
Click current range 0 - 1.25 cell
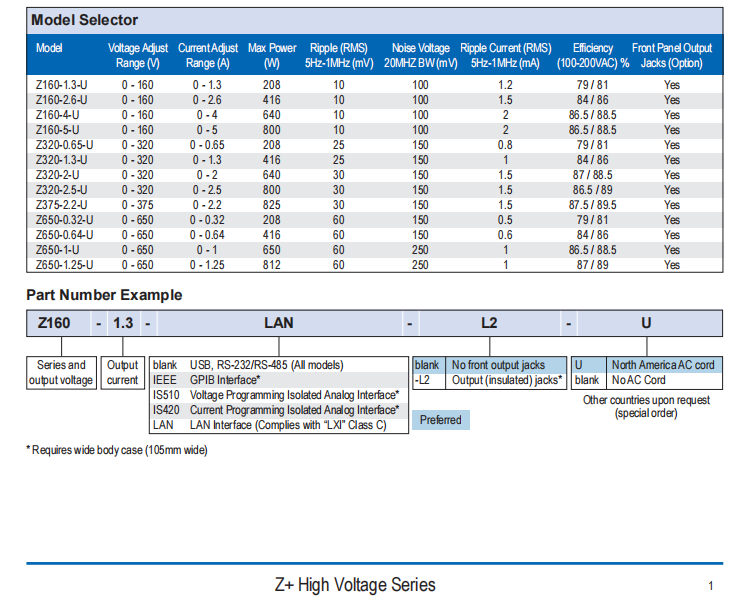[207, 265]
